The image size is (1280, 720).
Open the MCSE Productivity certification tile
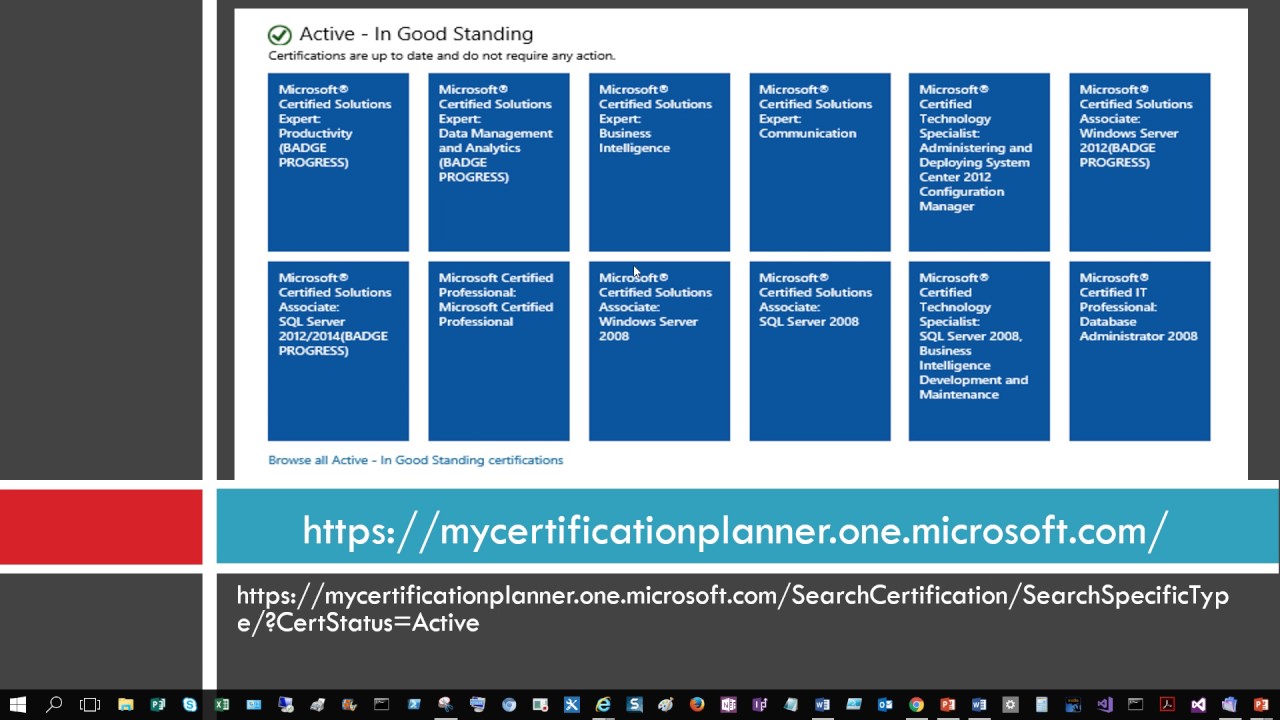338,162
